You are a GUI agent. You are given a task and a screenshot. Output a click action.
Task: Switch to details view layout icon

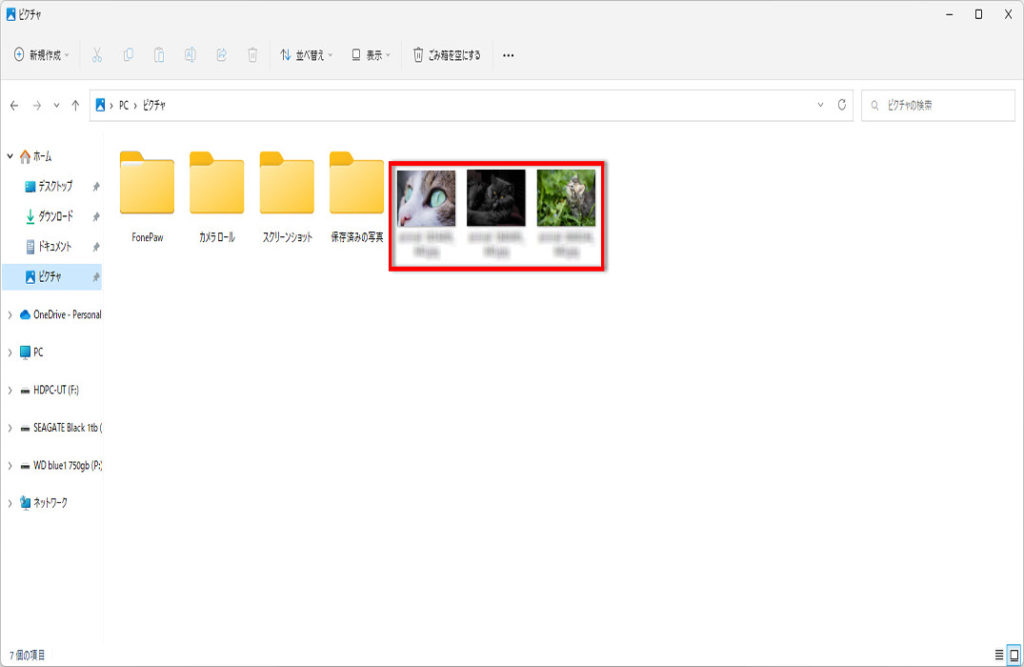(998, 655)
